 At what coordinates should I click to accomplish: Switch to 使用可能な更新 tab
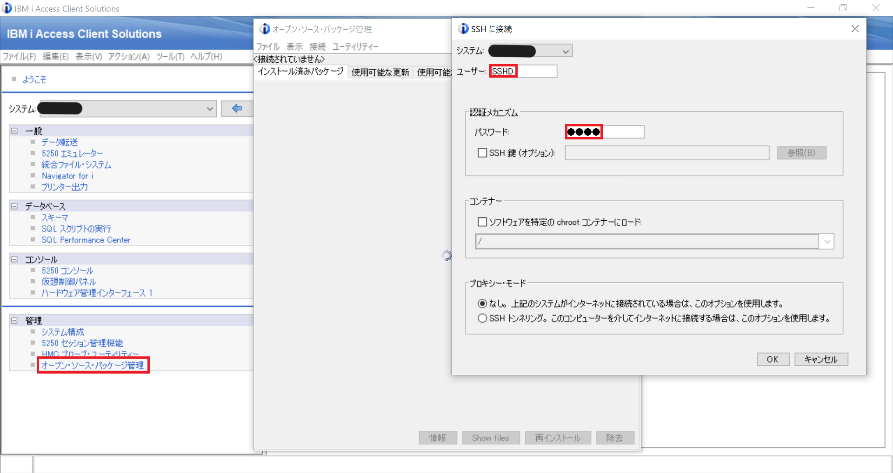tap(380, 72)
